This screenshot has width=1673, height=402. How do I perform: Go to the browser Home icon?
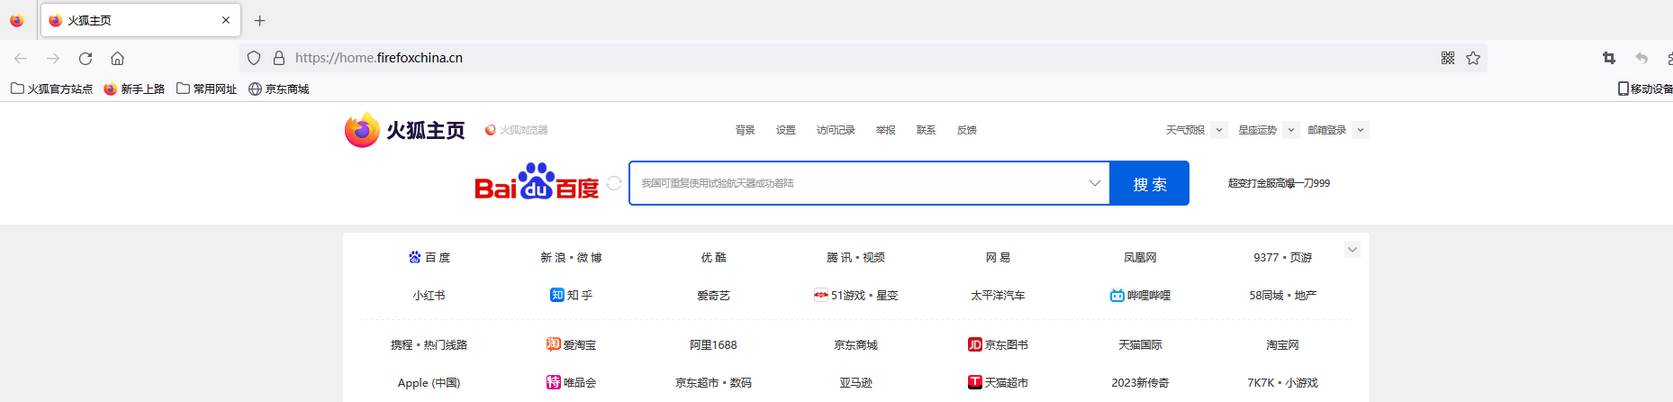(117, 58)
